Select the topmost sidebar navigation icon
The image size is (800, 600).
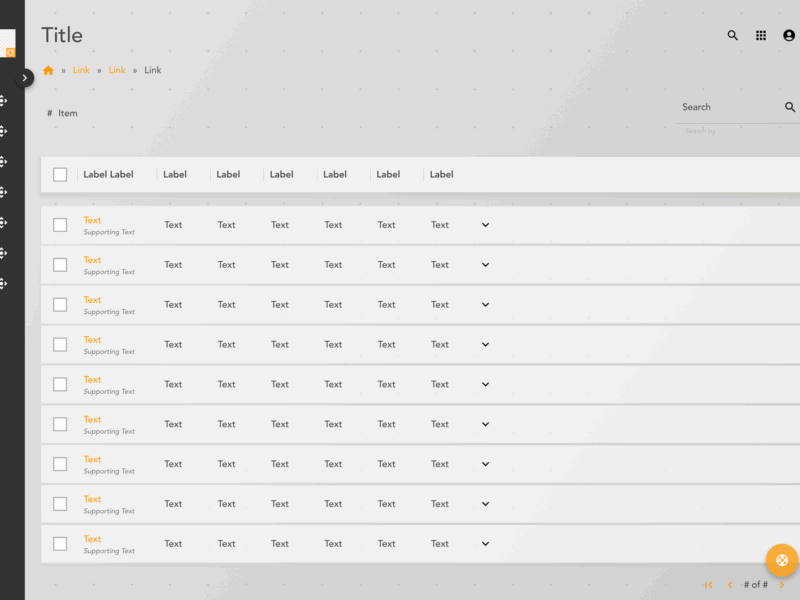(x=4, y=98)
